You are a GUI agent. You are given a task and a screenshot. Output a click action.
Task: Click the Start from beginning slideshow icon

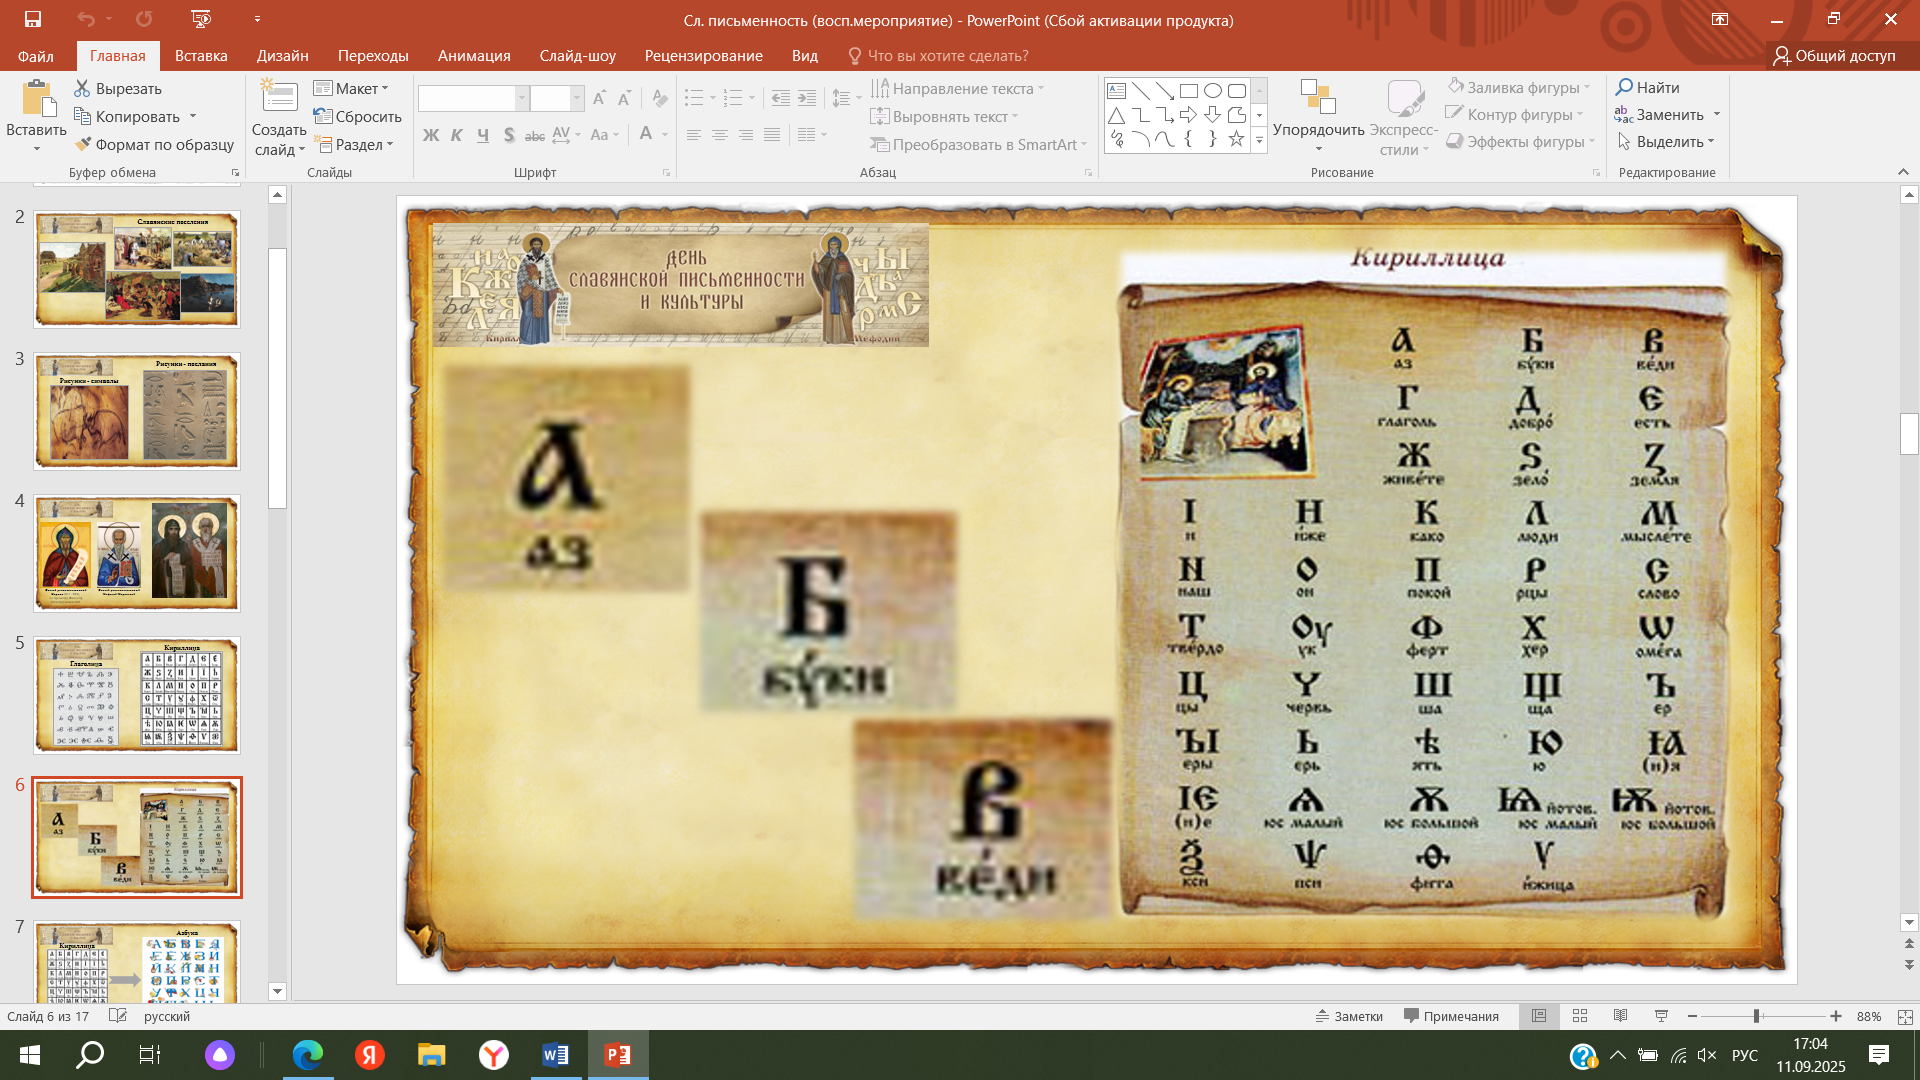[x=201, y=19]
